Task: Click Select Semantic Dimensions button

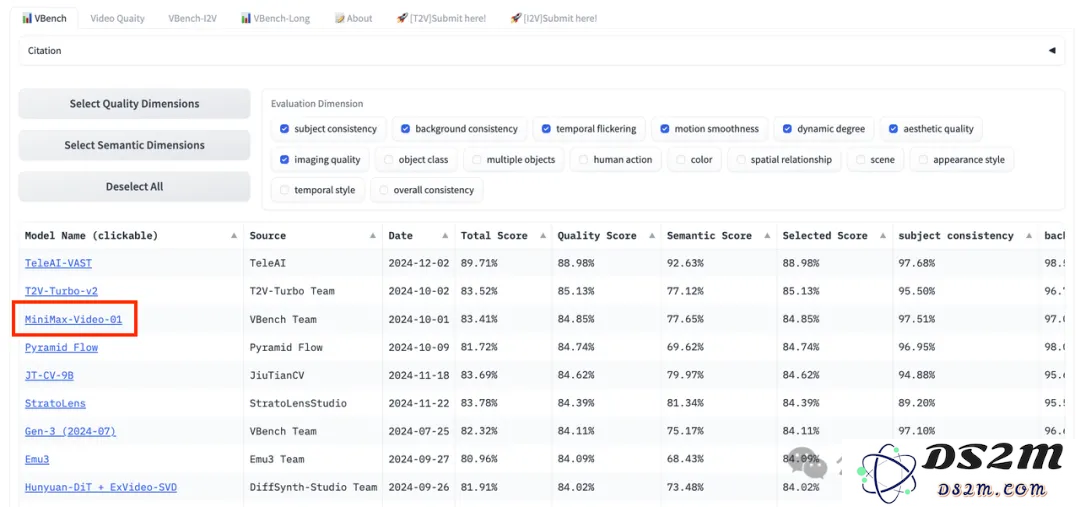Action: (x=134, y=145)
